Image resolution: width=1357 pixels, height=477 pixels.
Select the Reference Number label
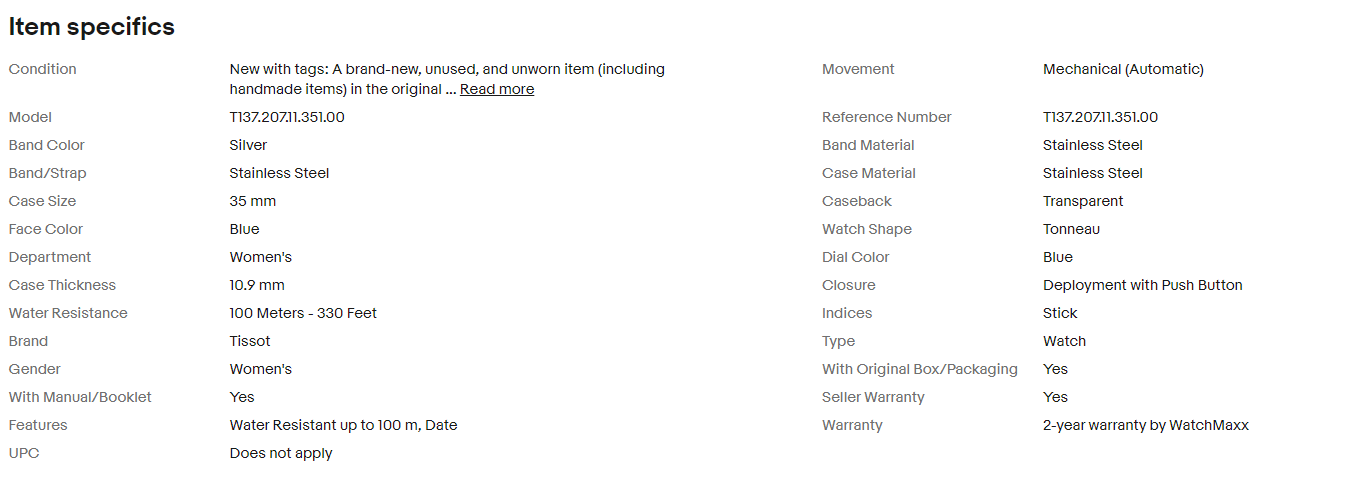tap(886, 117)
